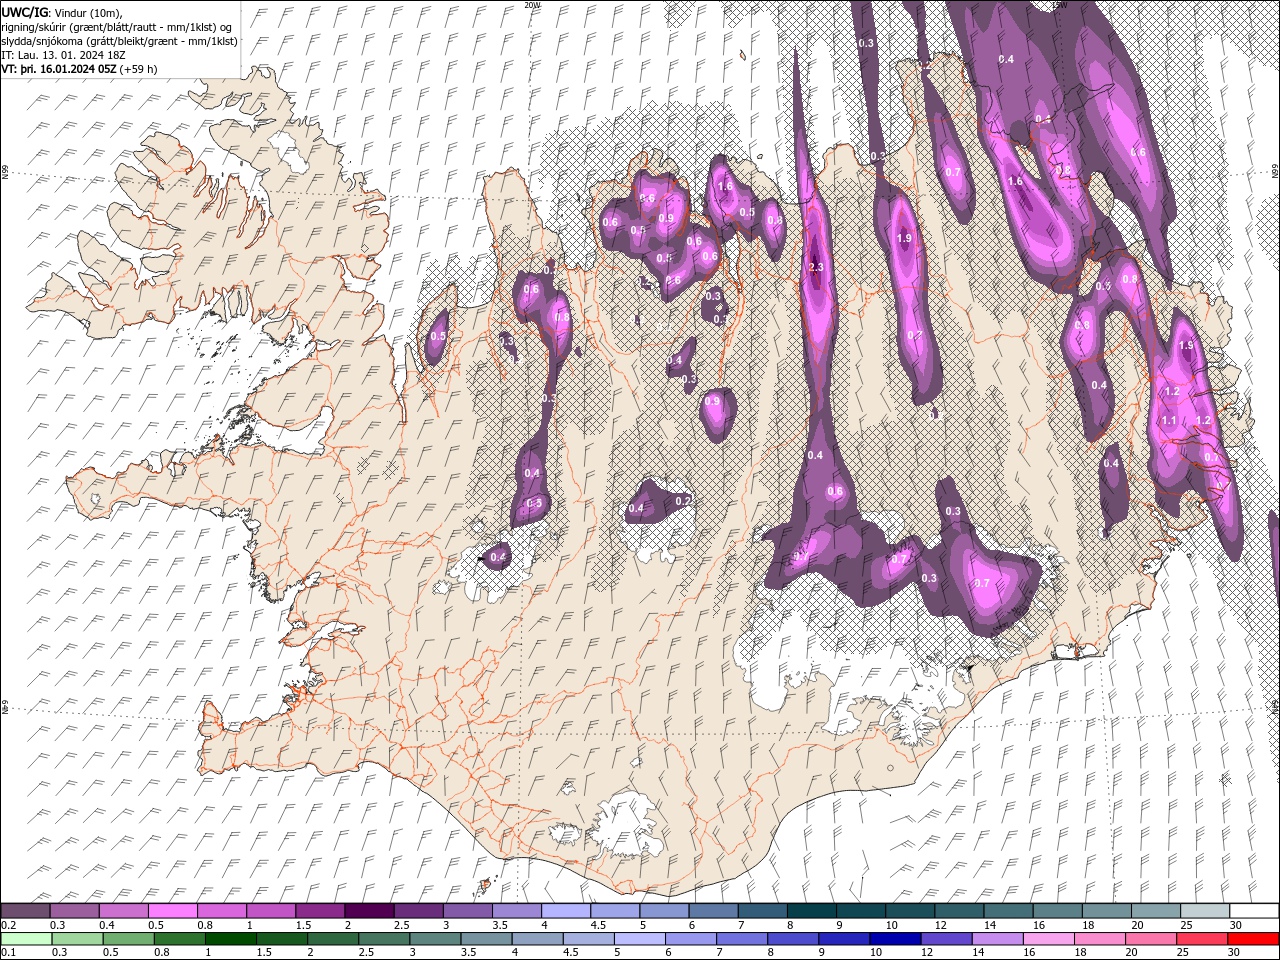Click the bright red swatch ending the lower legend

[1252, 939]
